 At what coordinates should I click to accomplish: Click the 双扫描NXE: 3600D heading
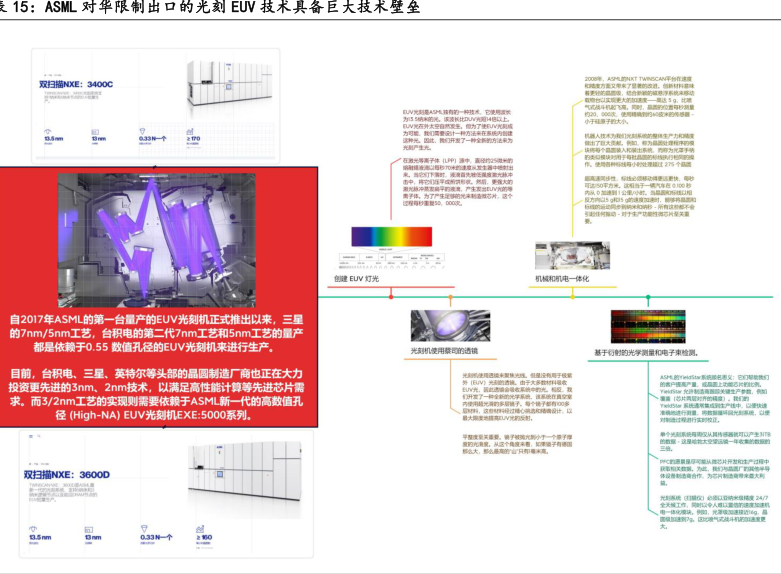click(67, 475)
